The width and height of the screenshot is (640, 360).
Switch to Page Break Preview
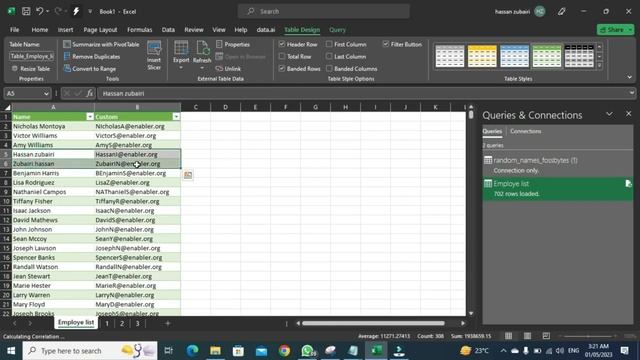tap(546, 336)
